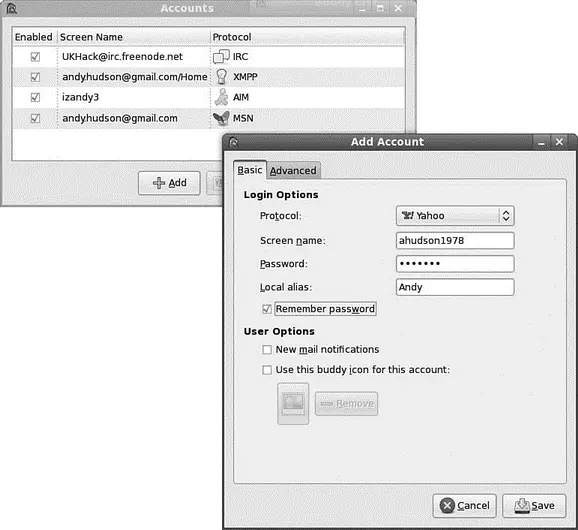The image size is (578, 530).
Task: Click the buddy icon image chooser
Action: tap(293, 404)
